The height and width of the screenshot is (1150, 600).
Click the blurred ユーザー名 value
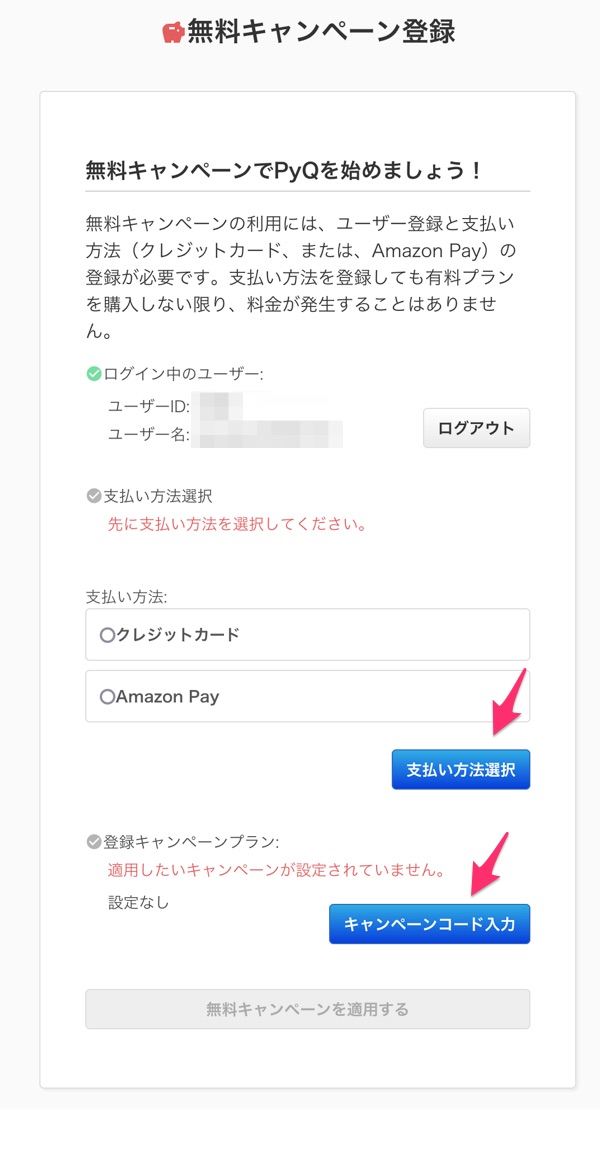coord(270,434)
